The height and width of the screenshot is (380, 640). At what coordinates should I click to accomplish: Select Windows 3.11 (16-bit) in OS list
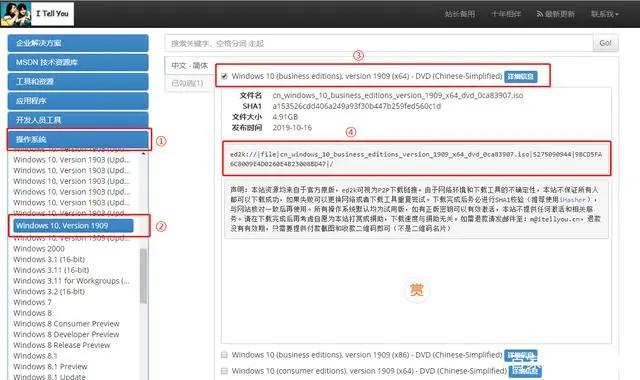[51, 270]
